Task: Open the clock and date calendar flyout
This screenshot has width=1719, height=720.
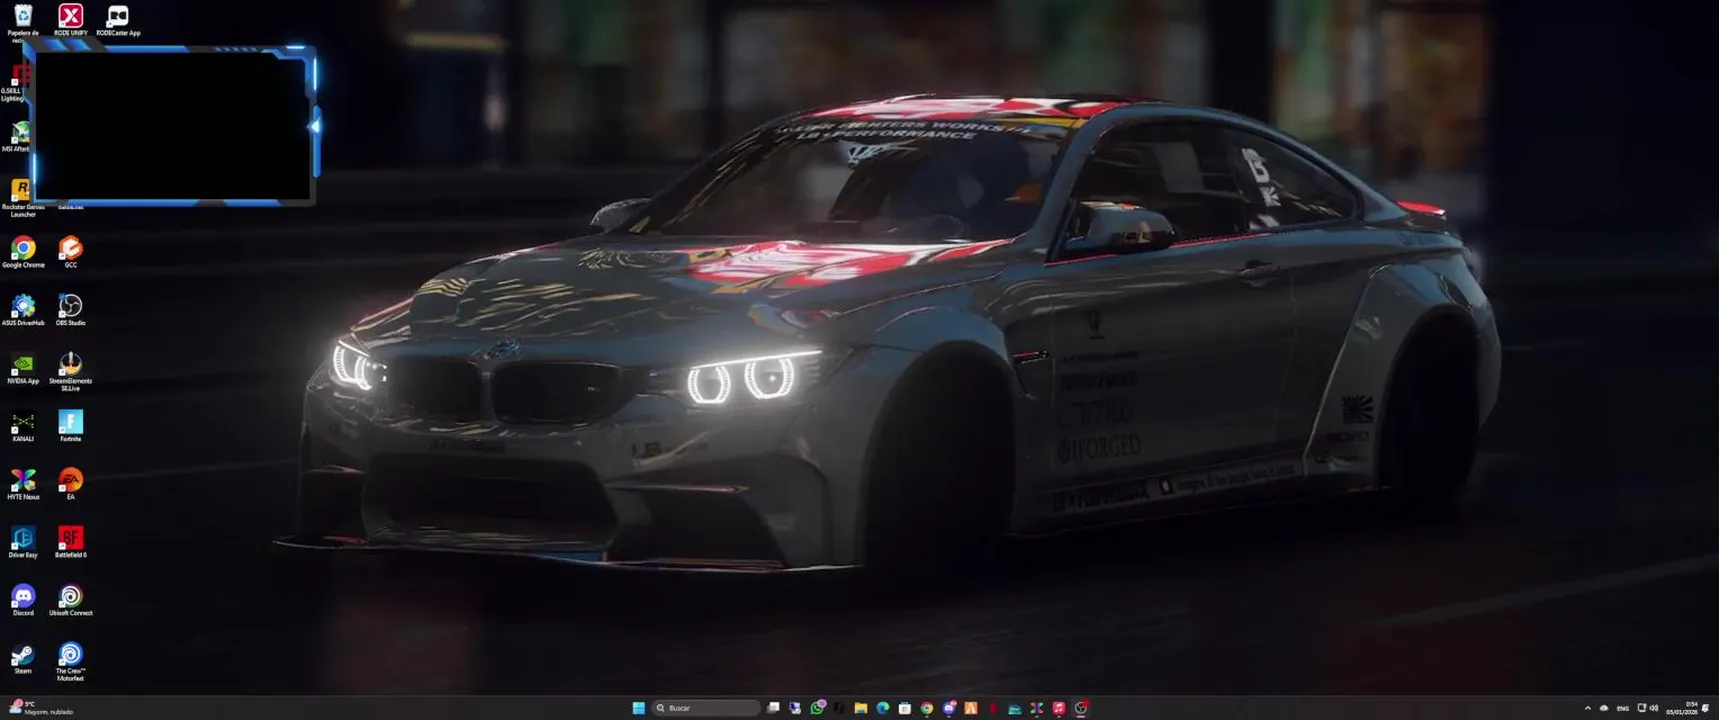Action: [1682, 708]
